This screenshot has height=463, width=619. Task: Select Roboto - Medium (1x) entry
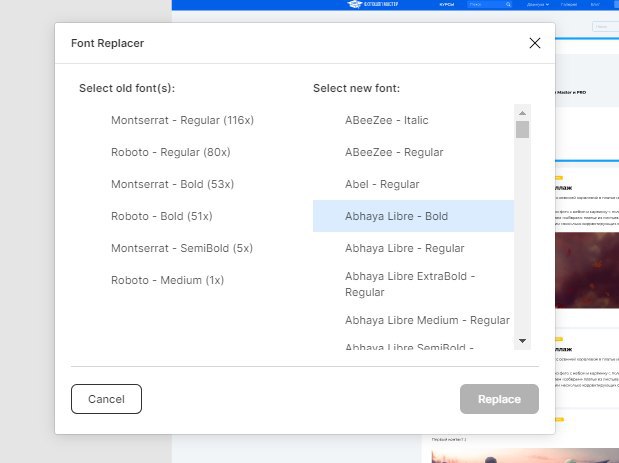[167, 280]
